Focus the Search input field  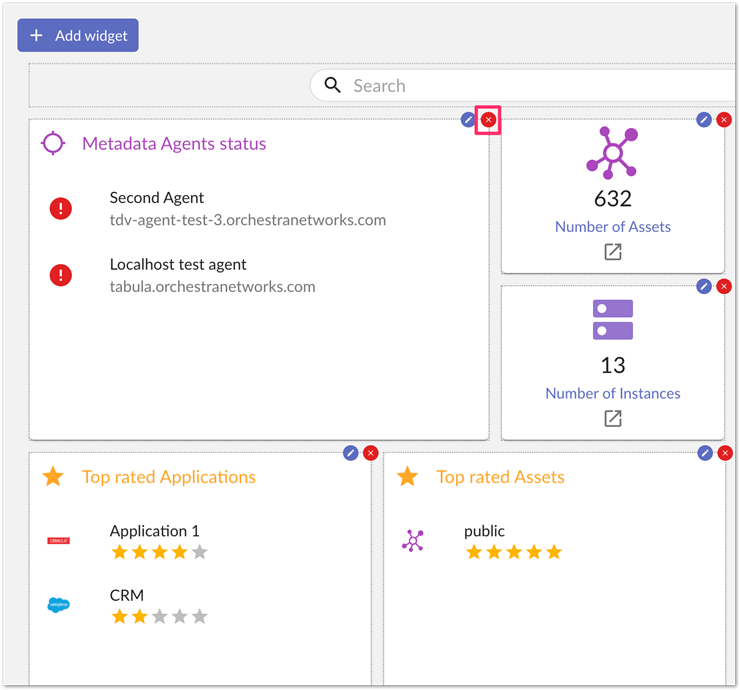(522, 86)
